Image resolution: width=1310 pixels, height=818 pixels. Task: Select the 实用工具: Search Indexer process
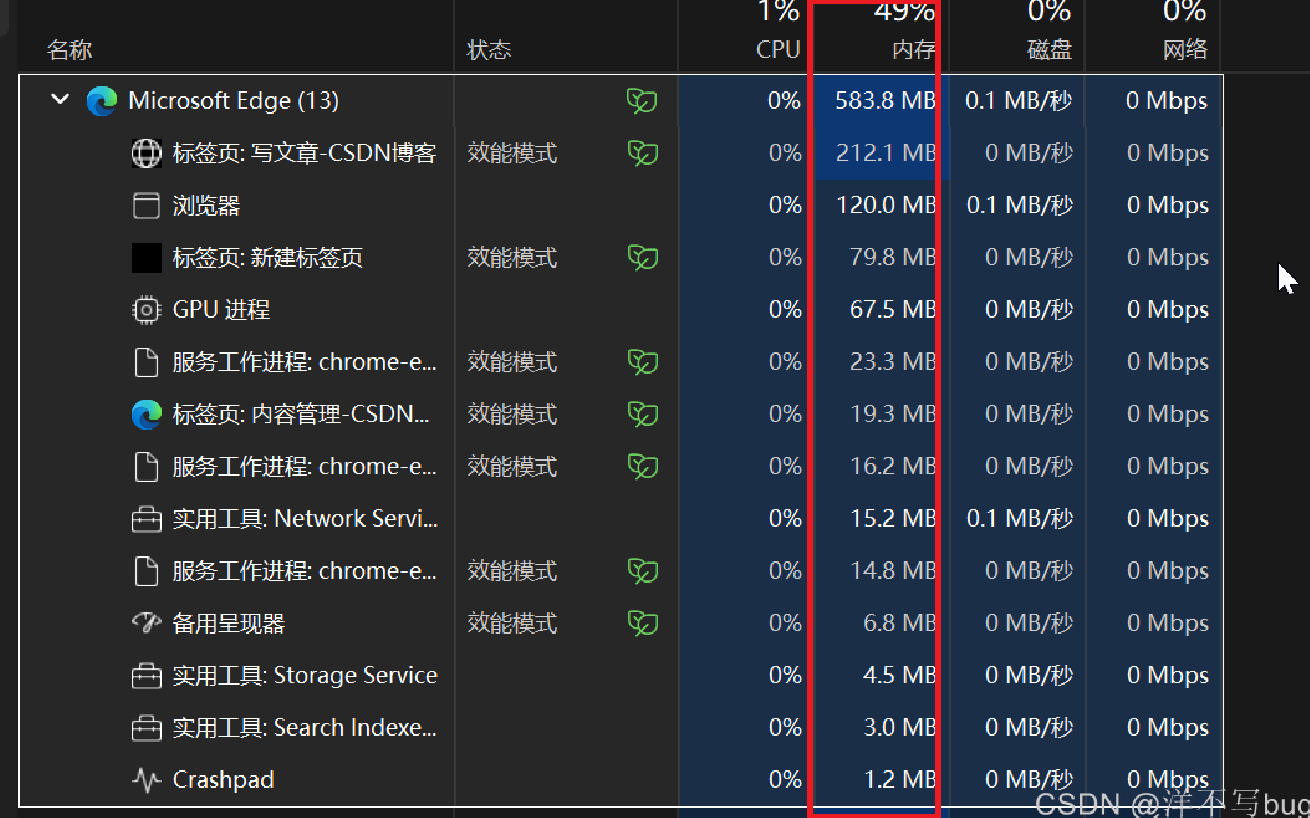click(304, 728)
